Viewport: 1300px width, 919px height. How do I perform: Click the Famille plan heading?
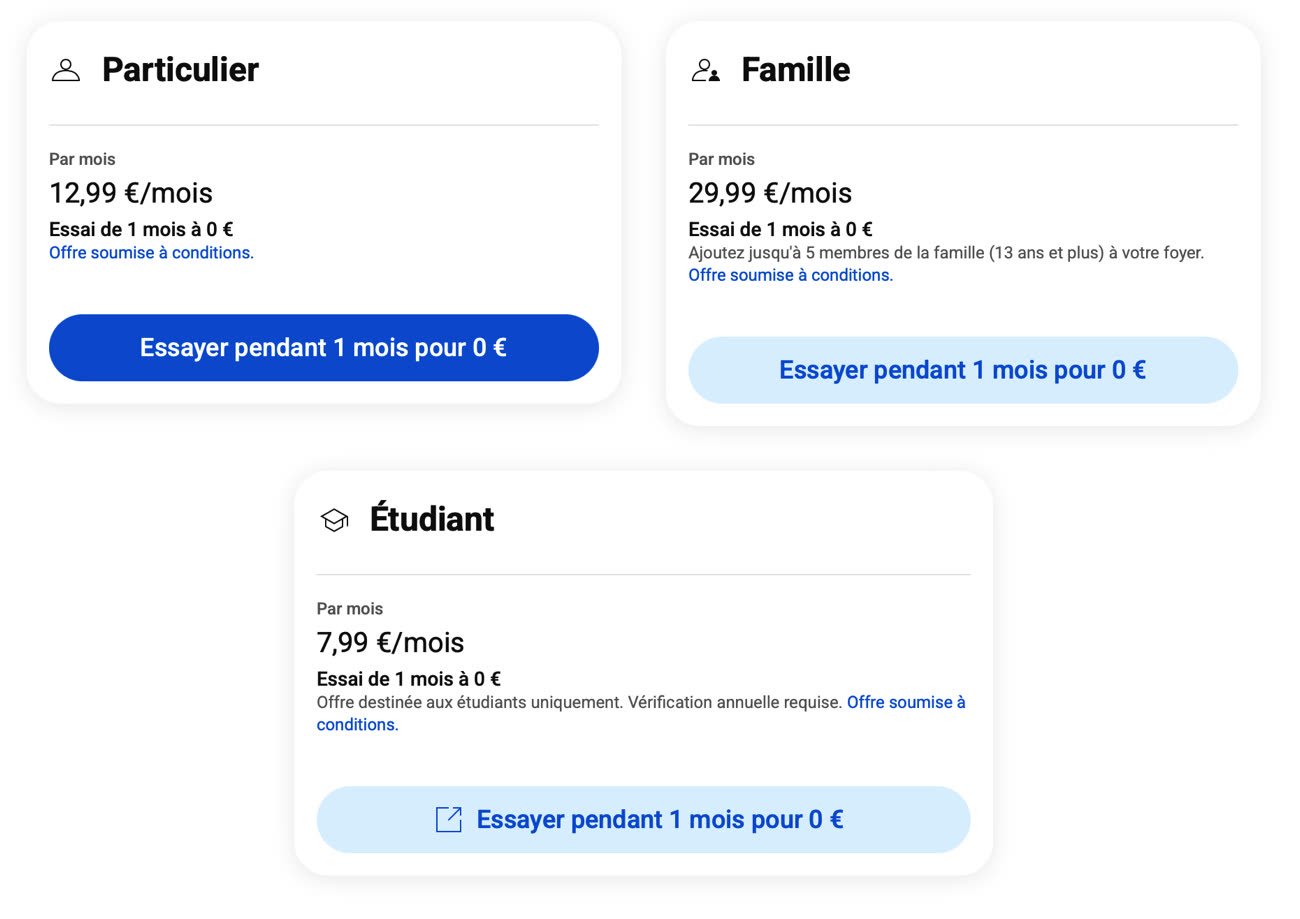pyautogui.click(x=796, y=70)
